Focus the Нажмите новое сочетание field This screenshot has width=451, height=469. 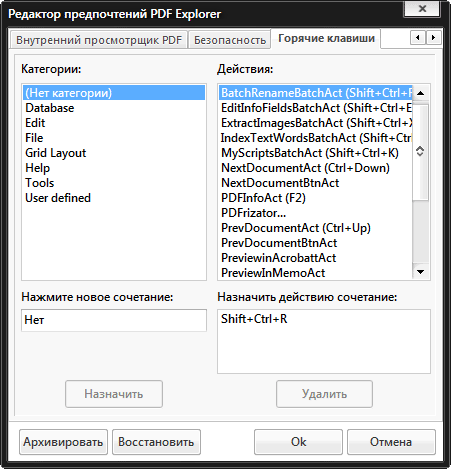point(114,320)
